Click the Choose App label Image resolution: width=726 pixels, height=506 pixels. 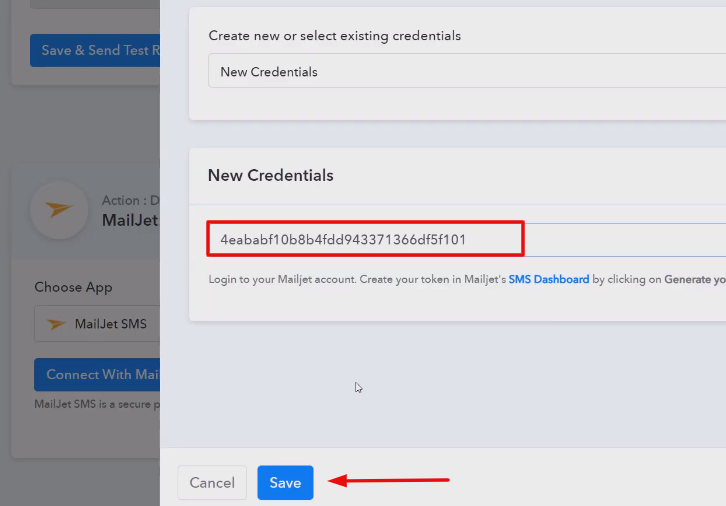point(73,287)
